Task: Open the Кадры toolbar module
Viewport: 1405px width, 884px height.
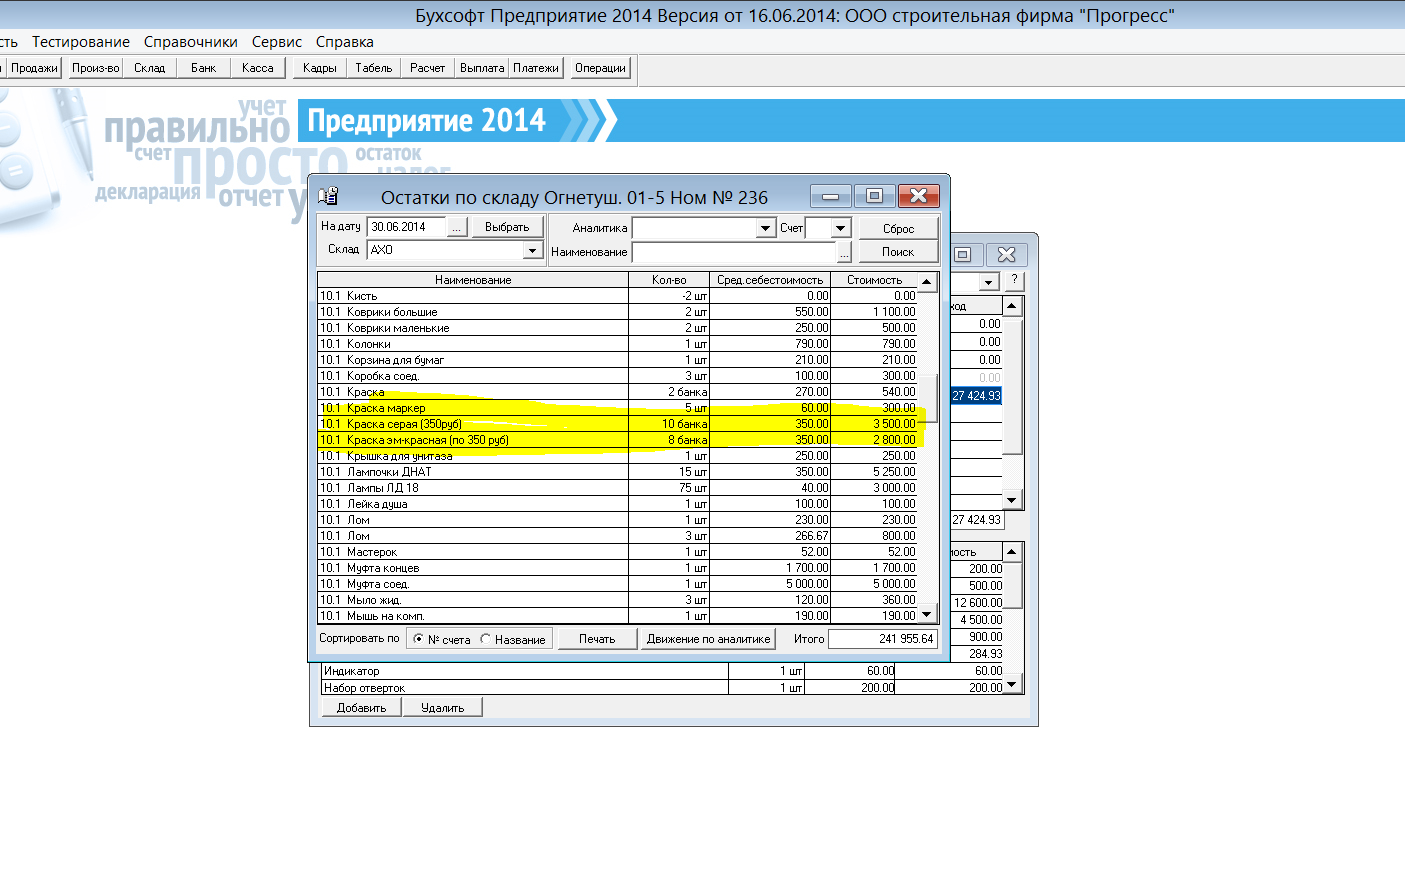Action: [320, 68]
